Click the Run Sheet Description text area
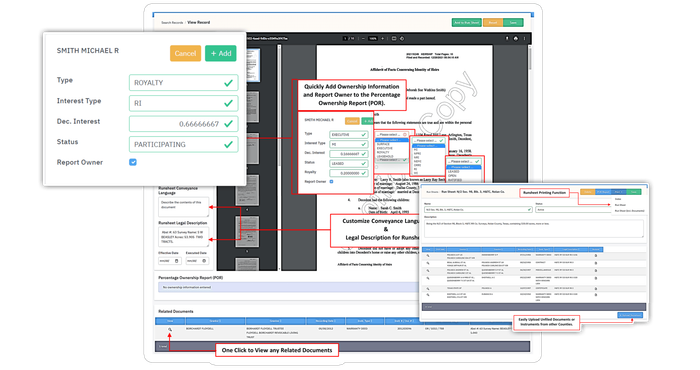Viewport: 700px width, 370px height. [534, 229]
